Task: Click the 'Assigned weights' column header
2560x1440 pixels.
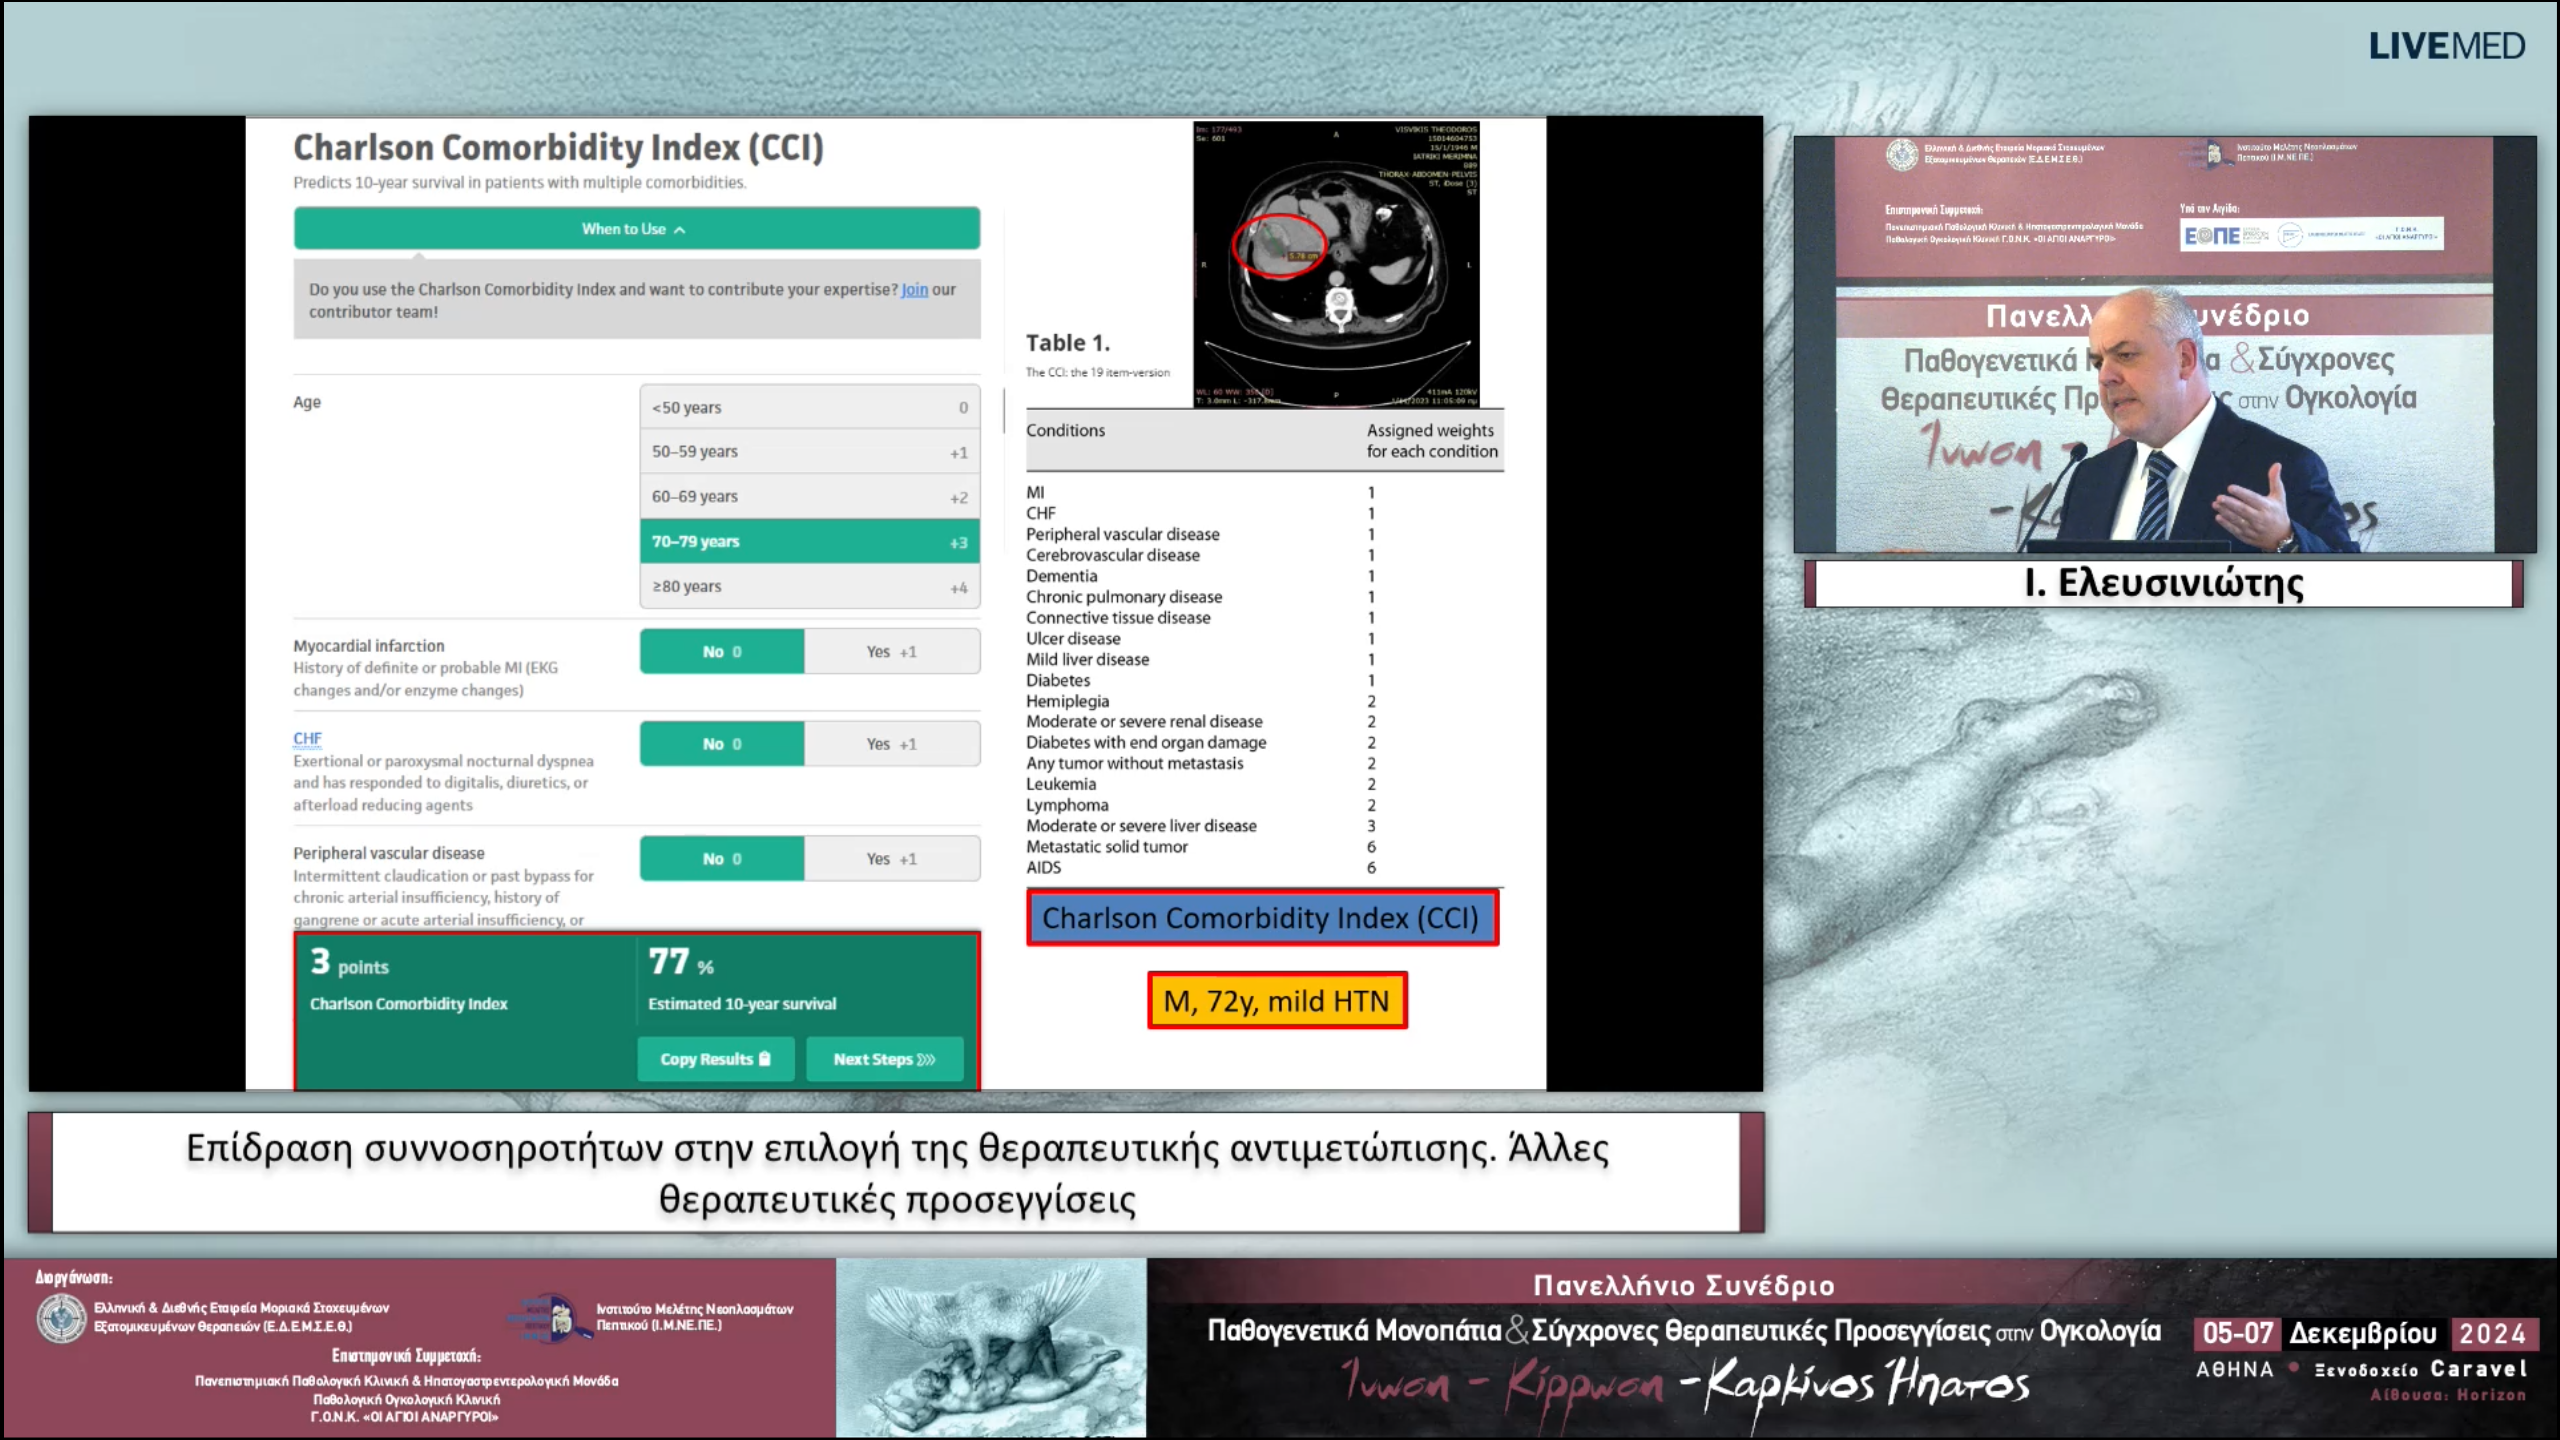Action: point(1432,441)
